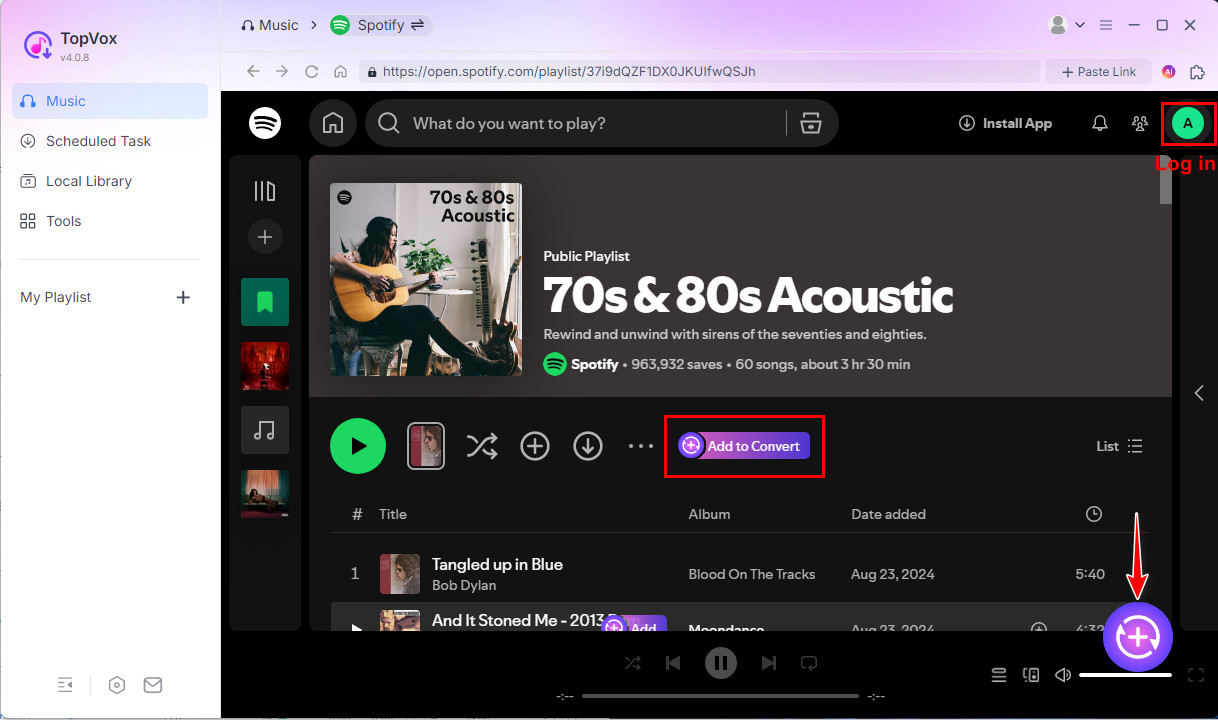Open Bob Dylan artist link

[x=464, y=585]
